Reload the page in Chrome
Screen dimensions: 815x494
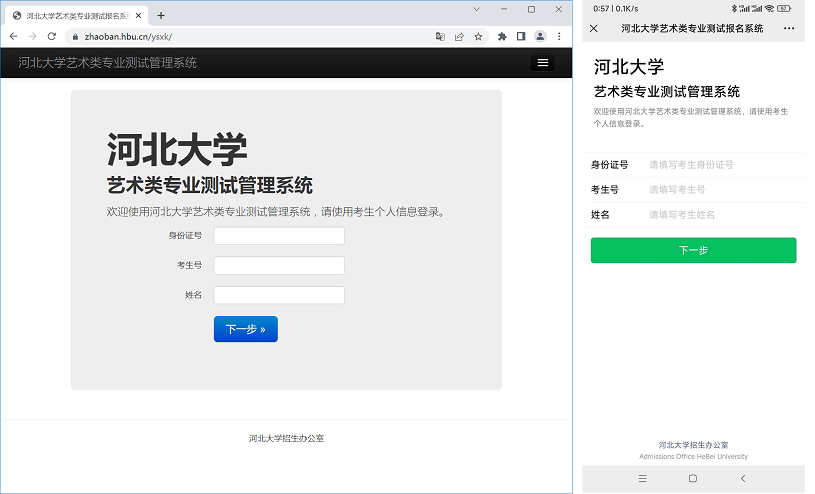pos(51,36)
